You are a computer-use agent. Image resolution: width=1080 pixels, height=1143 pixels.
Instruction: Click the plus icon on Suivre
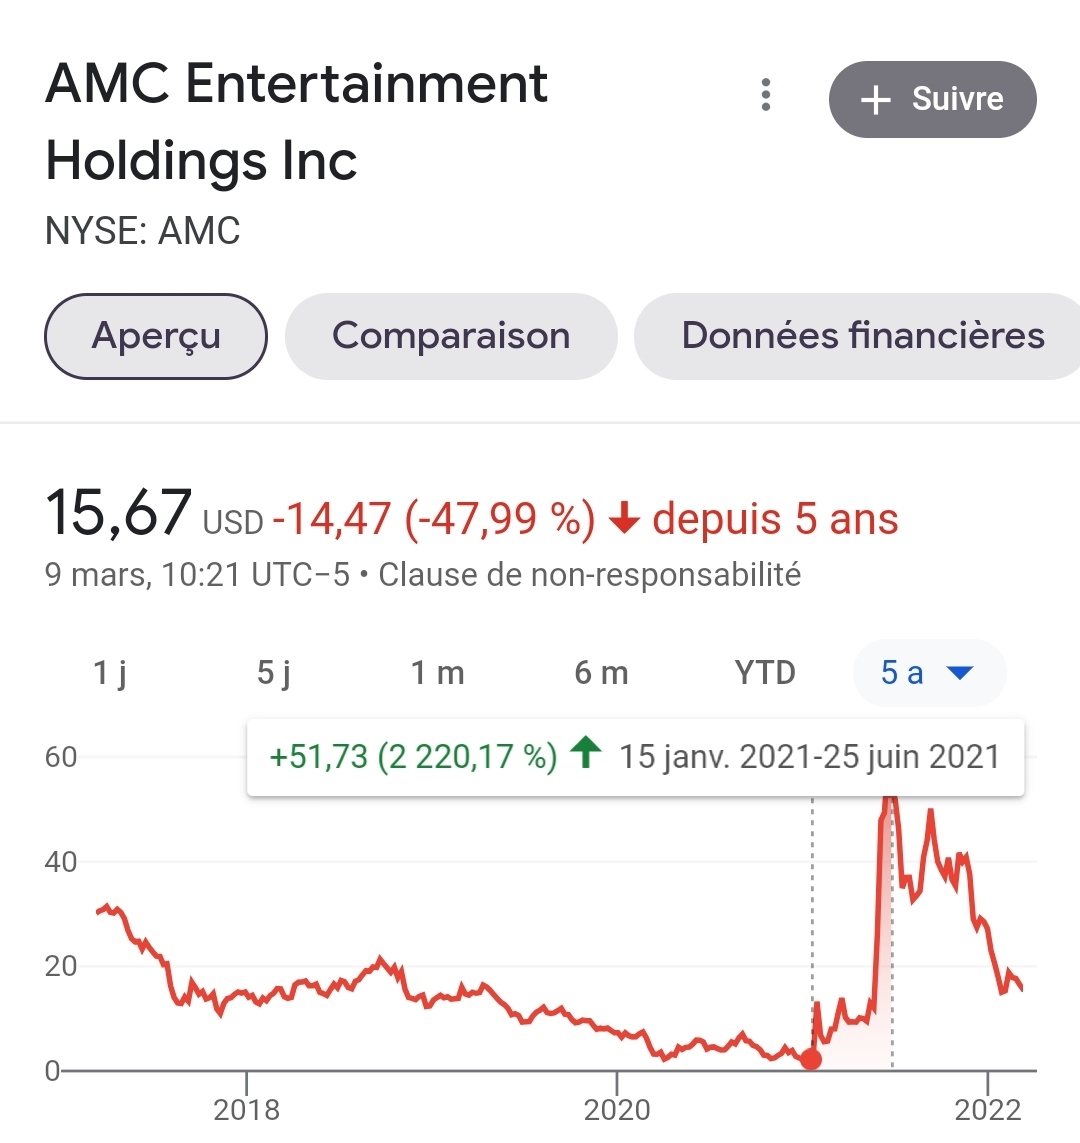coord(875,100)
